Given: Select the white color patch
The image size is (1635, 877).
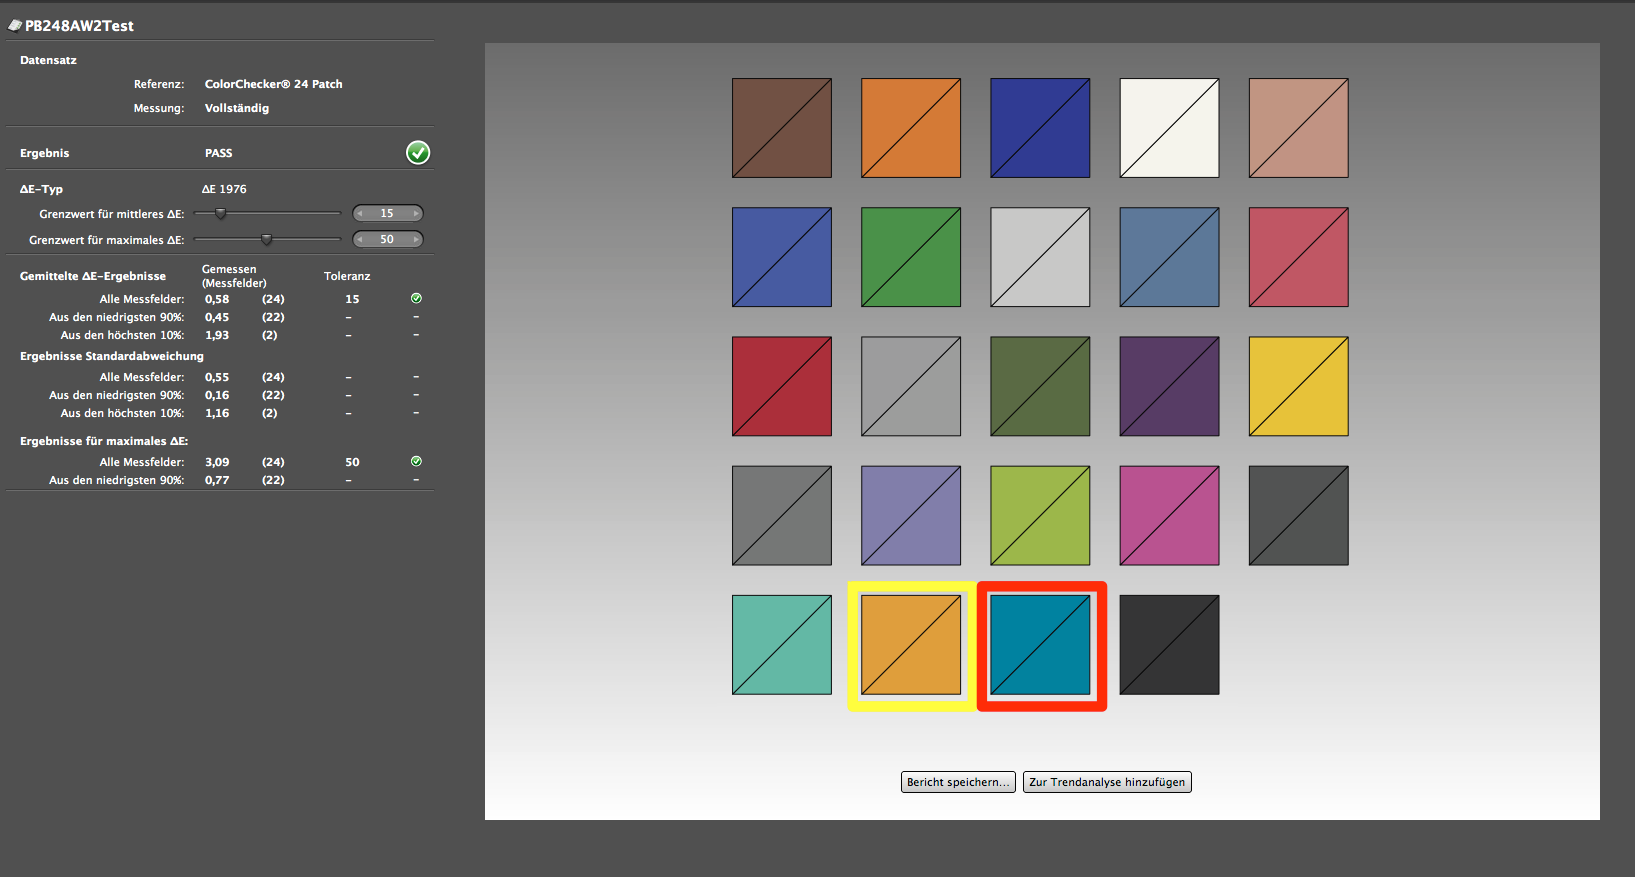Looking at the screenshot, I should point(1169,128).
